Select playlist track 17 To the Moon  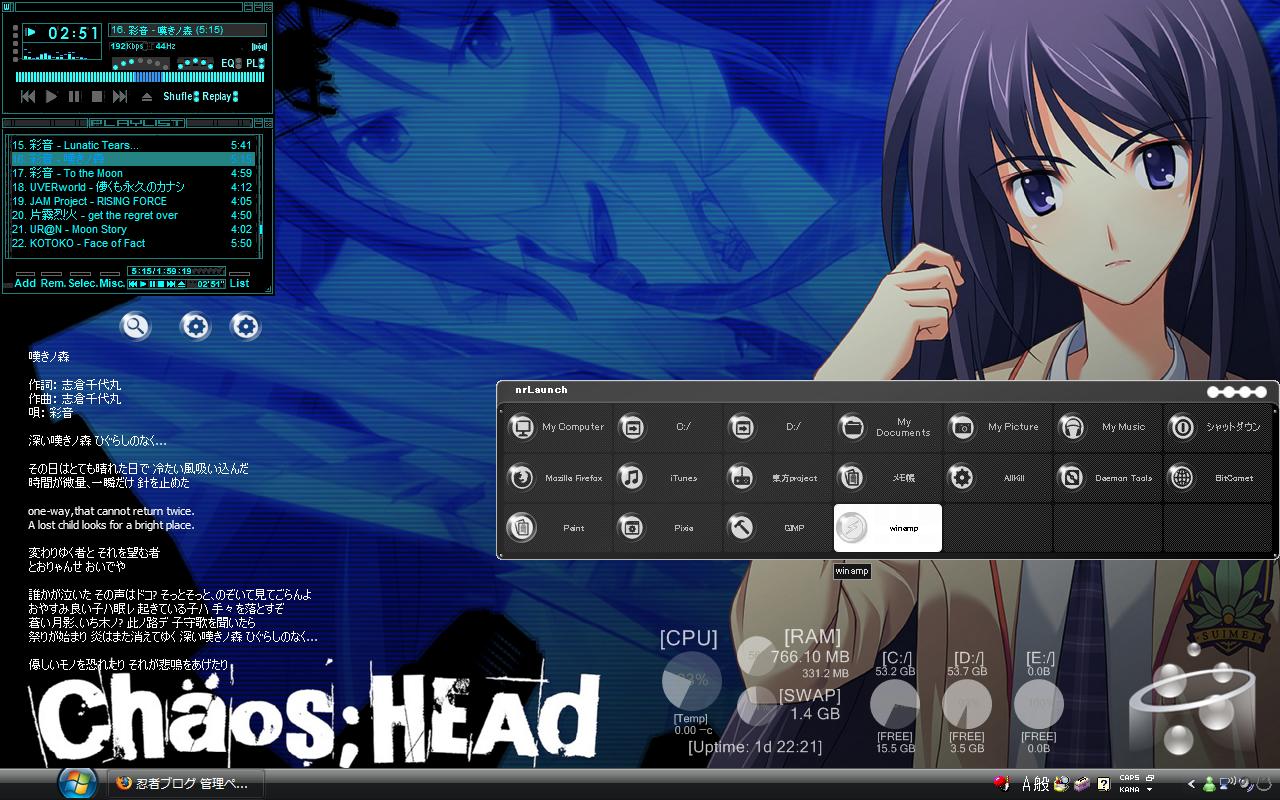click(133, 173)
